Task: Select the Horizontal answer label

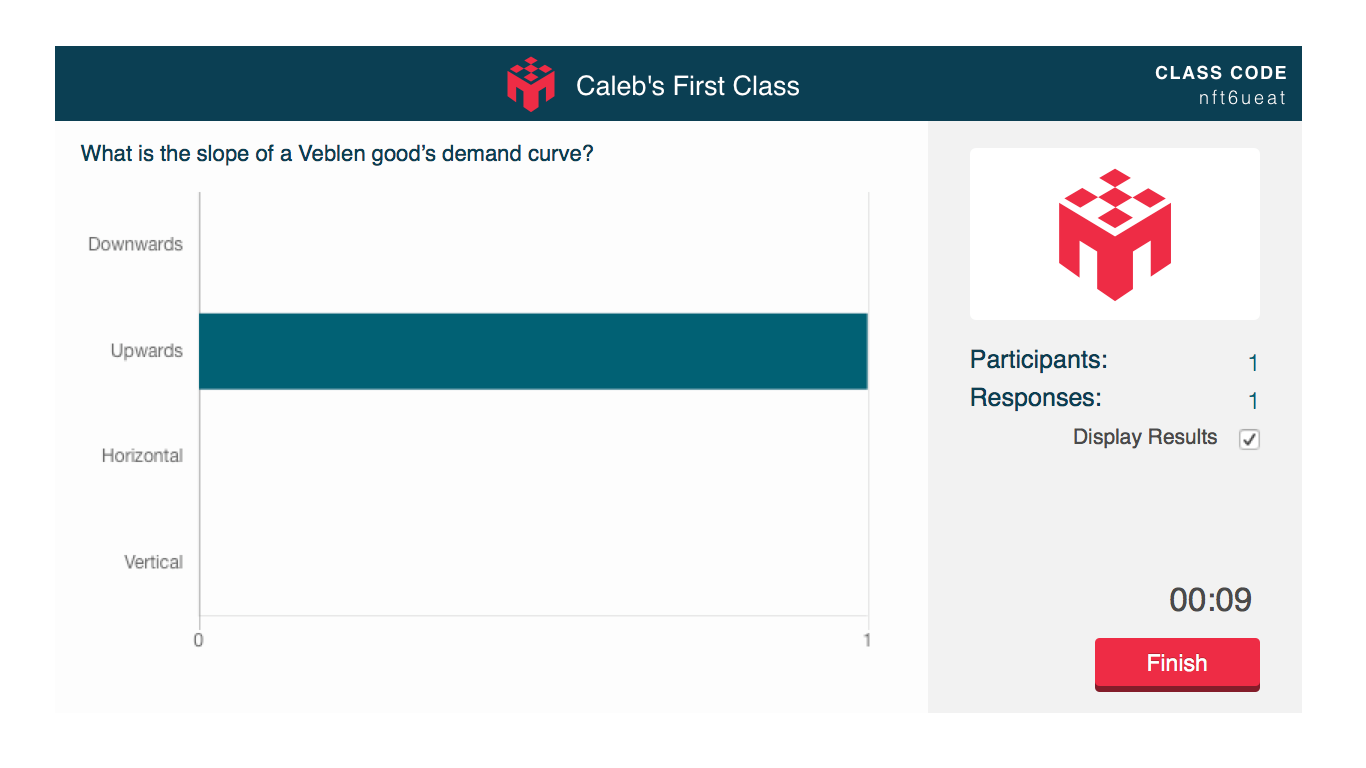Action: [x=142, y=456]
